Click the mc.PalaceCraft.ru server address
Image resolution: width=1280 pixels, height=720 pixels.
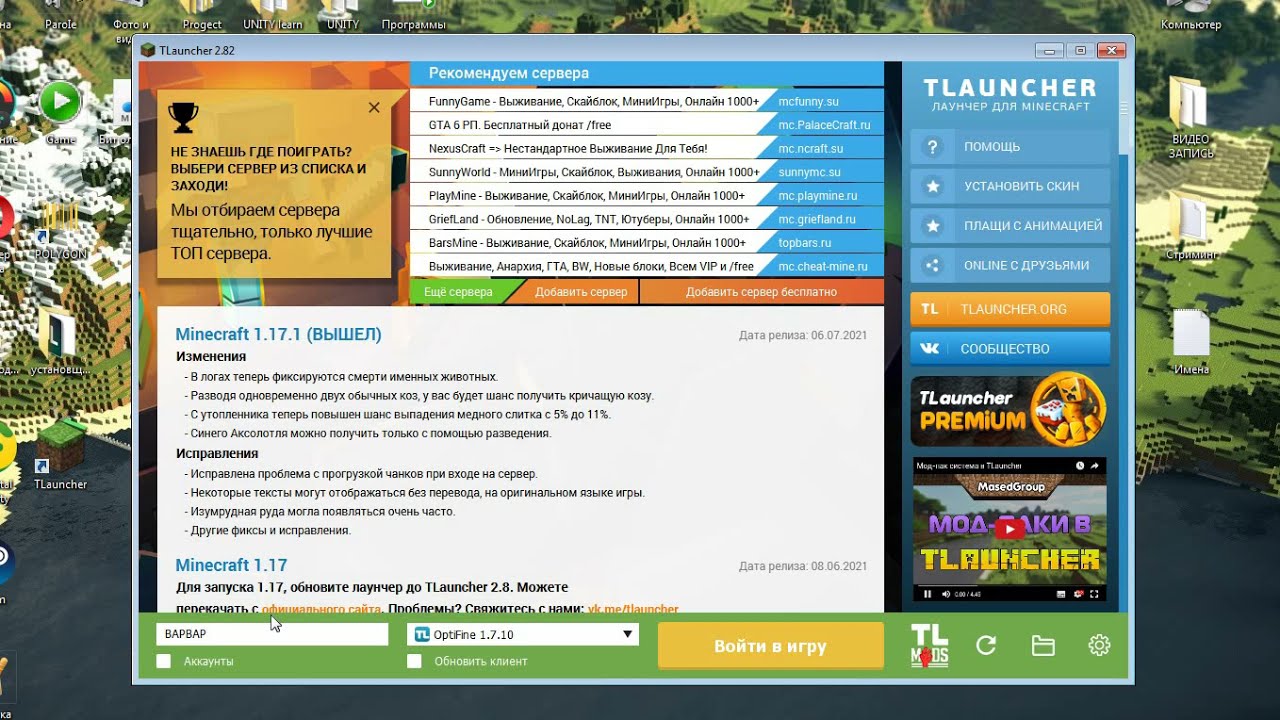click(x=824, y=125)
